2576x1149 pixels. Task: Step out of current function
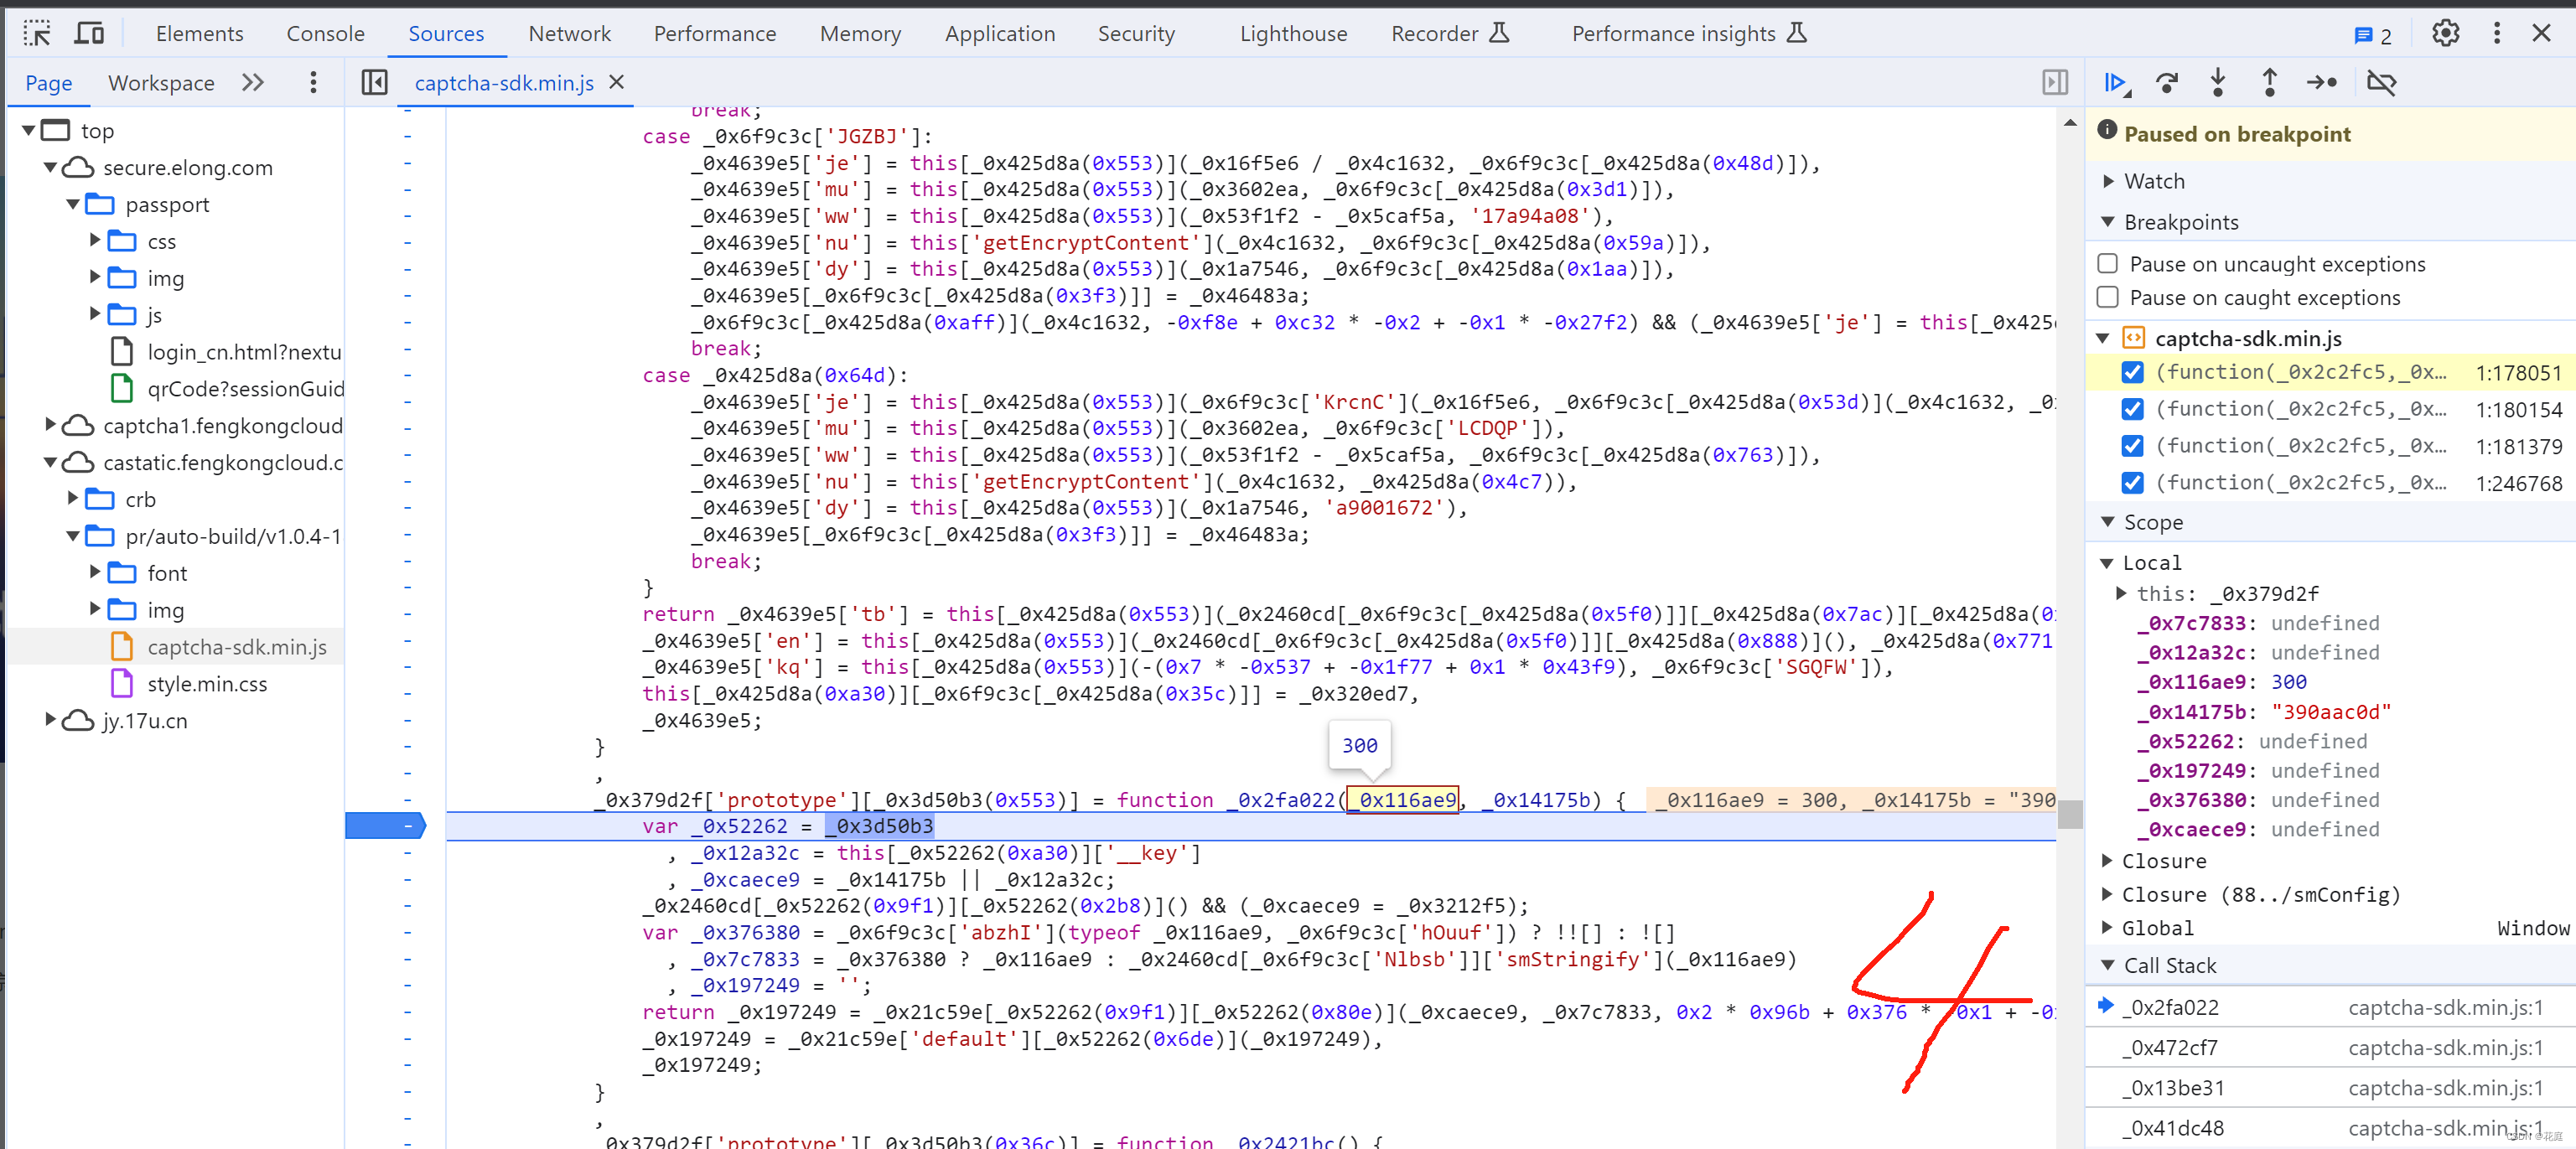(x=2269, y=83)
